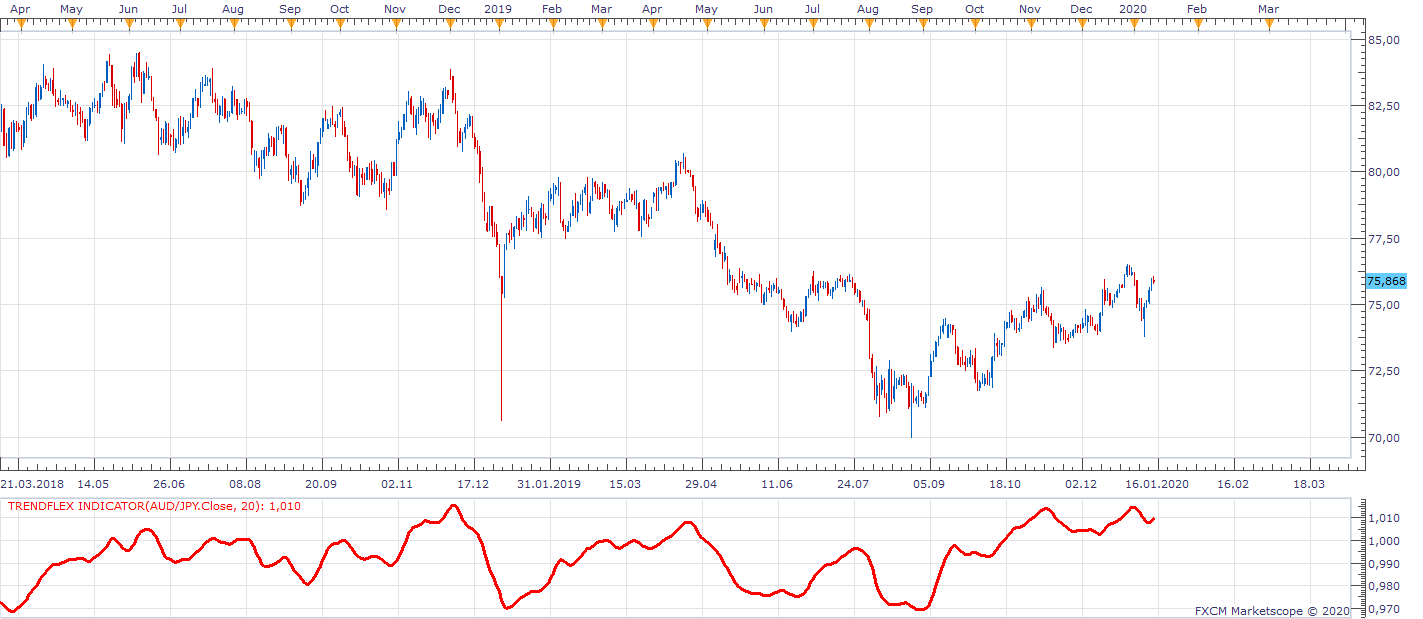Click the 24.07 date label
This screenshot has width=1423, height=619.
tap(853, 484)
